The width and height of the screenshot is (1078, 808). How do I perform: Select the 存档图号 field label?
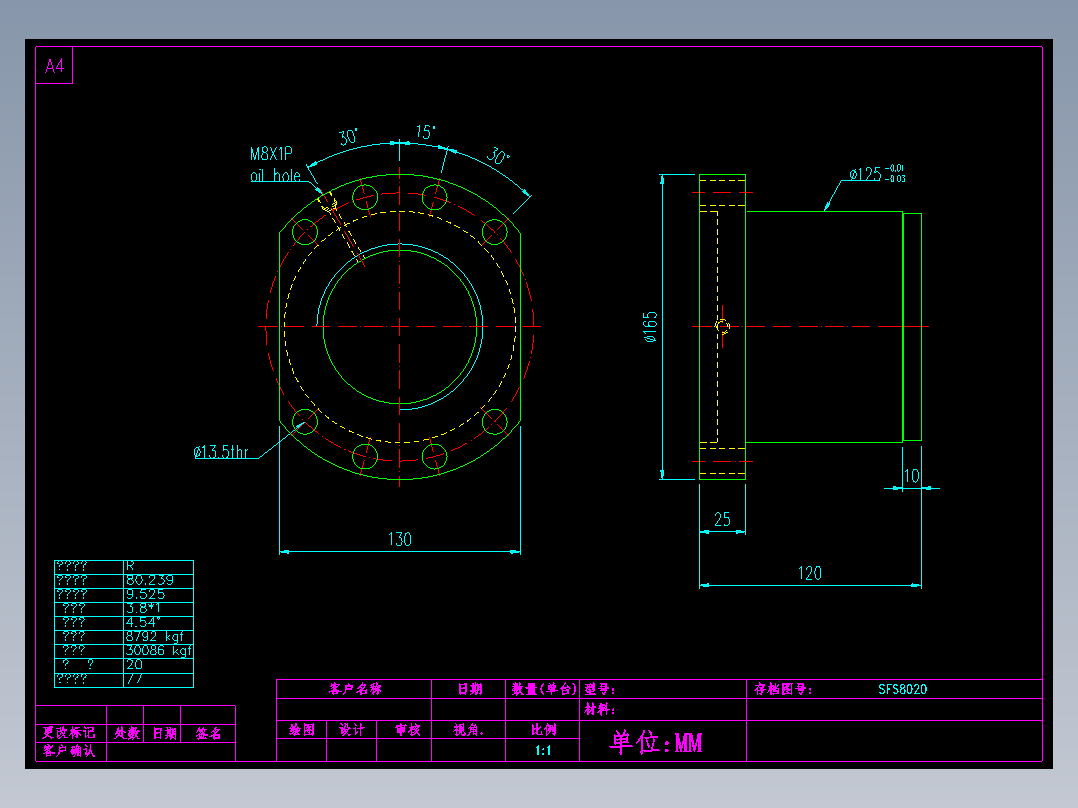point(783,689)
